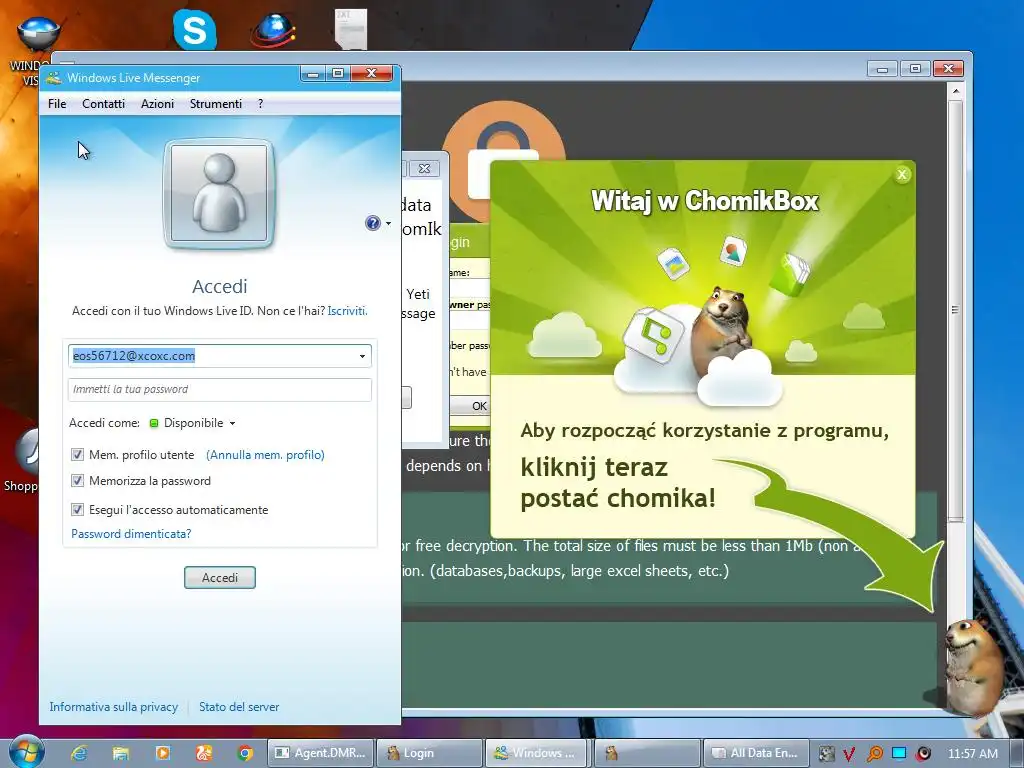Click the orange magnifier tray icon
1024x768 pixels.
pos(874,754)
